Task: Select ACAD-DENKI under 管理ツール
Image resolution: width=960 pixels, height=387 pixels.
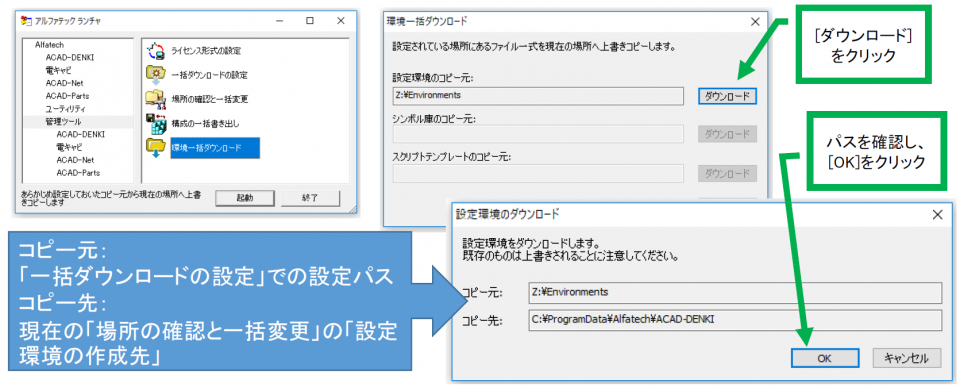Action: (x=80, y=134)
